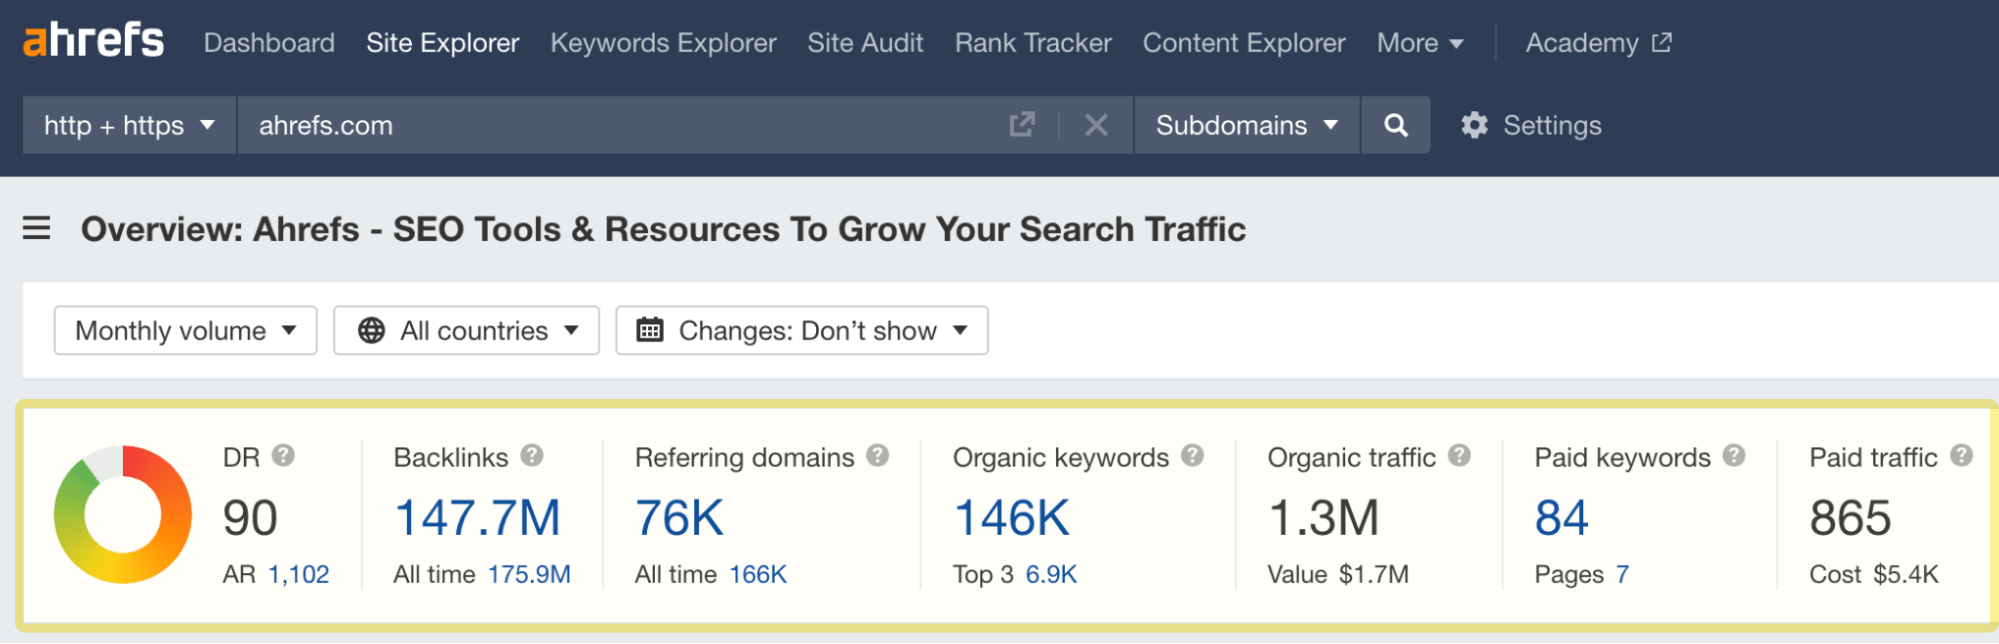The height and width of the screenshot is (644, 1999).
Task: Click the DR value 90
Action: click(x=250, y=518)
